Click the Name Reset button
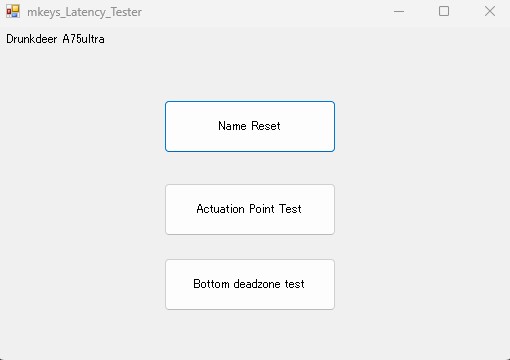 250,126
